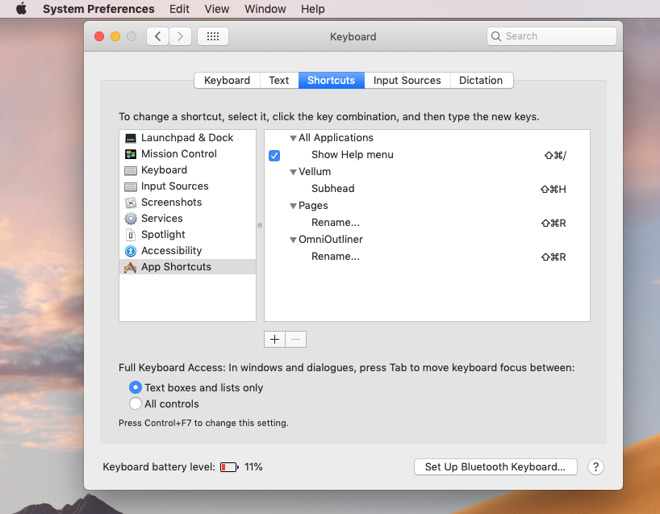Remove shortcut with the minus button
Viewport: 660px width, 514px height.
(296, 339)
